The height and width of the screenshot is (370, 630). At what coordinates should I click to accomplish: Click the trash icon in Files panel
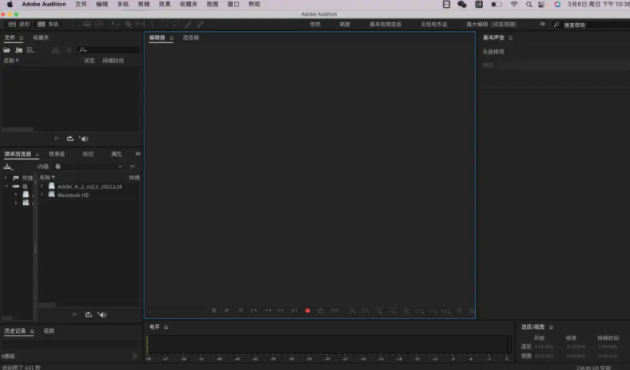coord(69,50)
